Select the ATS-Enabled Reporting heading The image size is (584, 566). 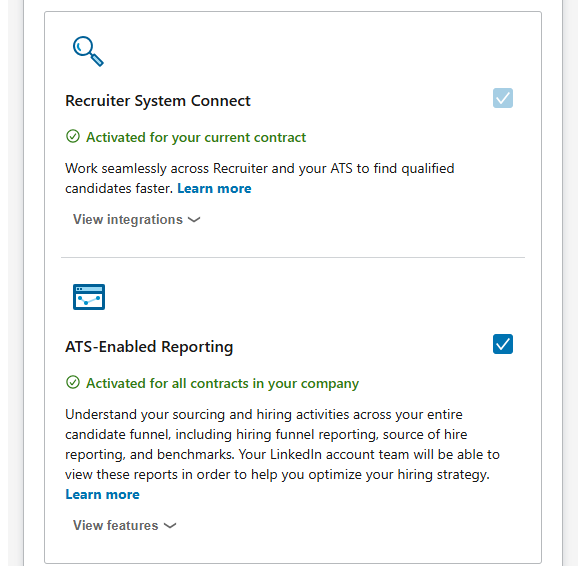click(149, 347)
